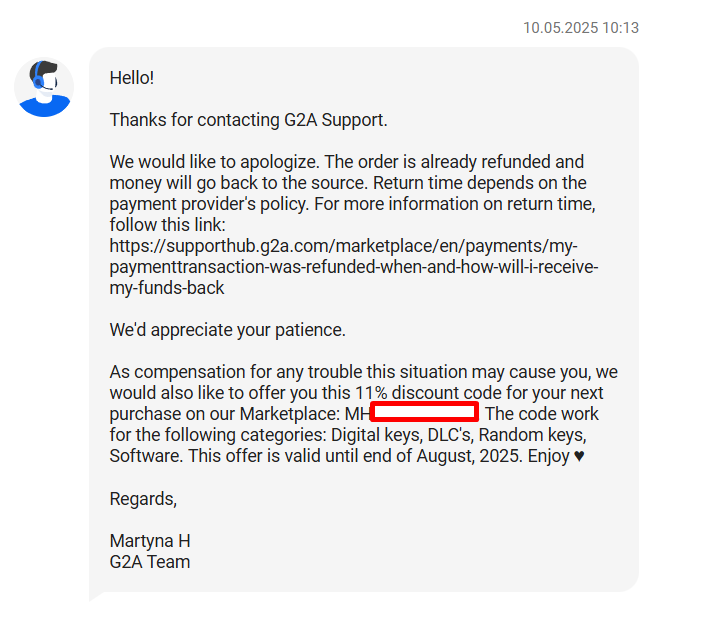Click the We'd appreciate your patience sentence
This screenshot has height=618, width=716.
tap(227, 330)
